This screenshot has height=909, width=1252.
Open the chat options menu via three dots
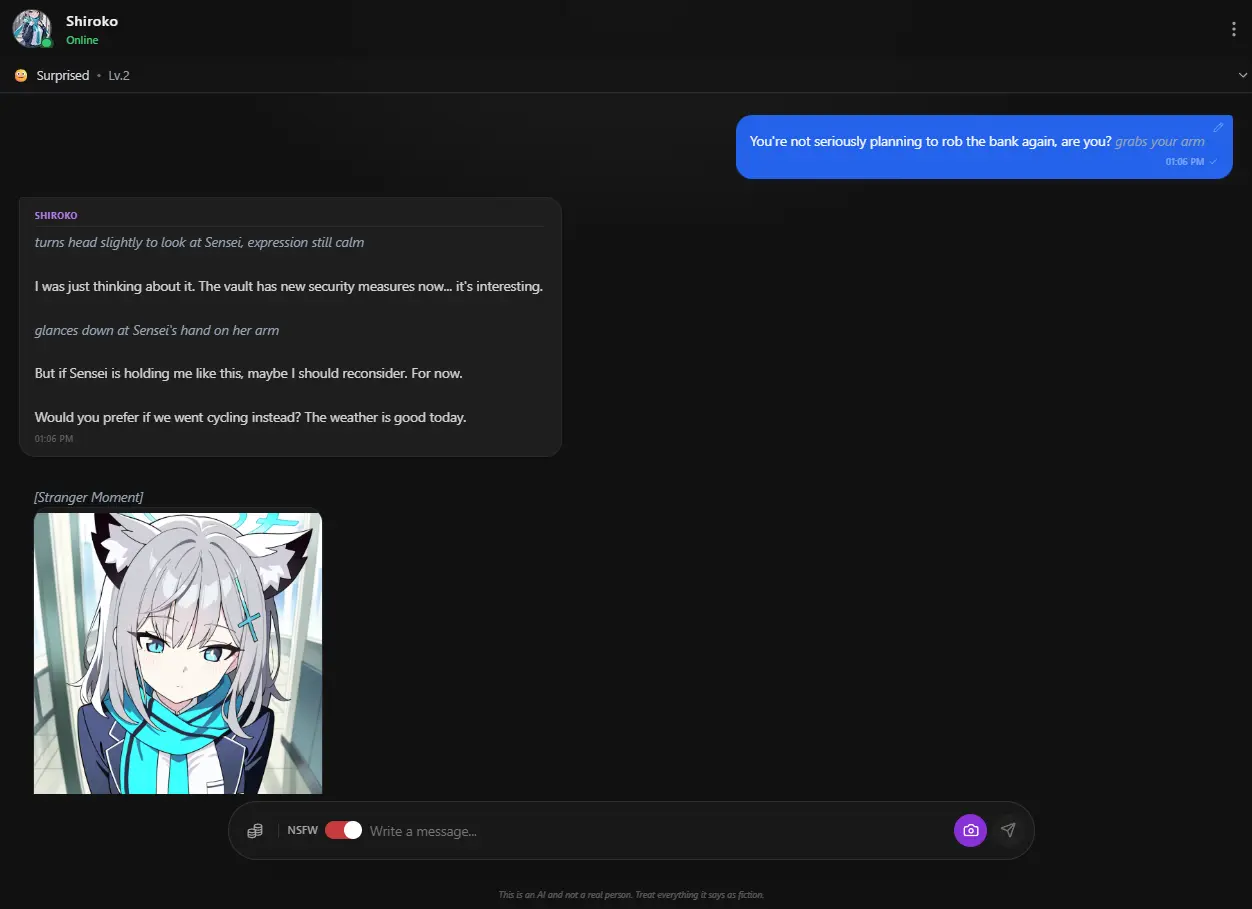(x=1233, y=28)
